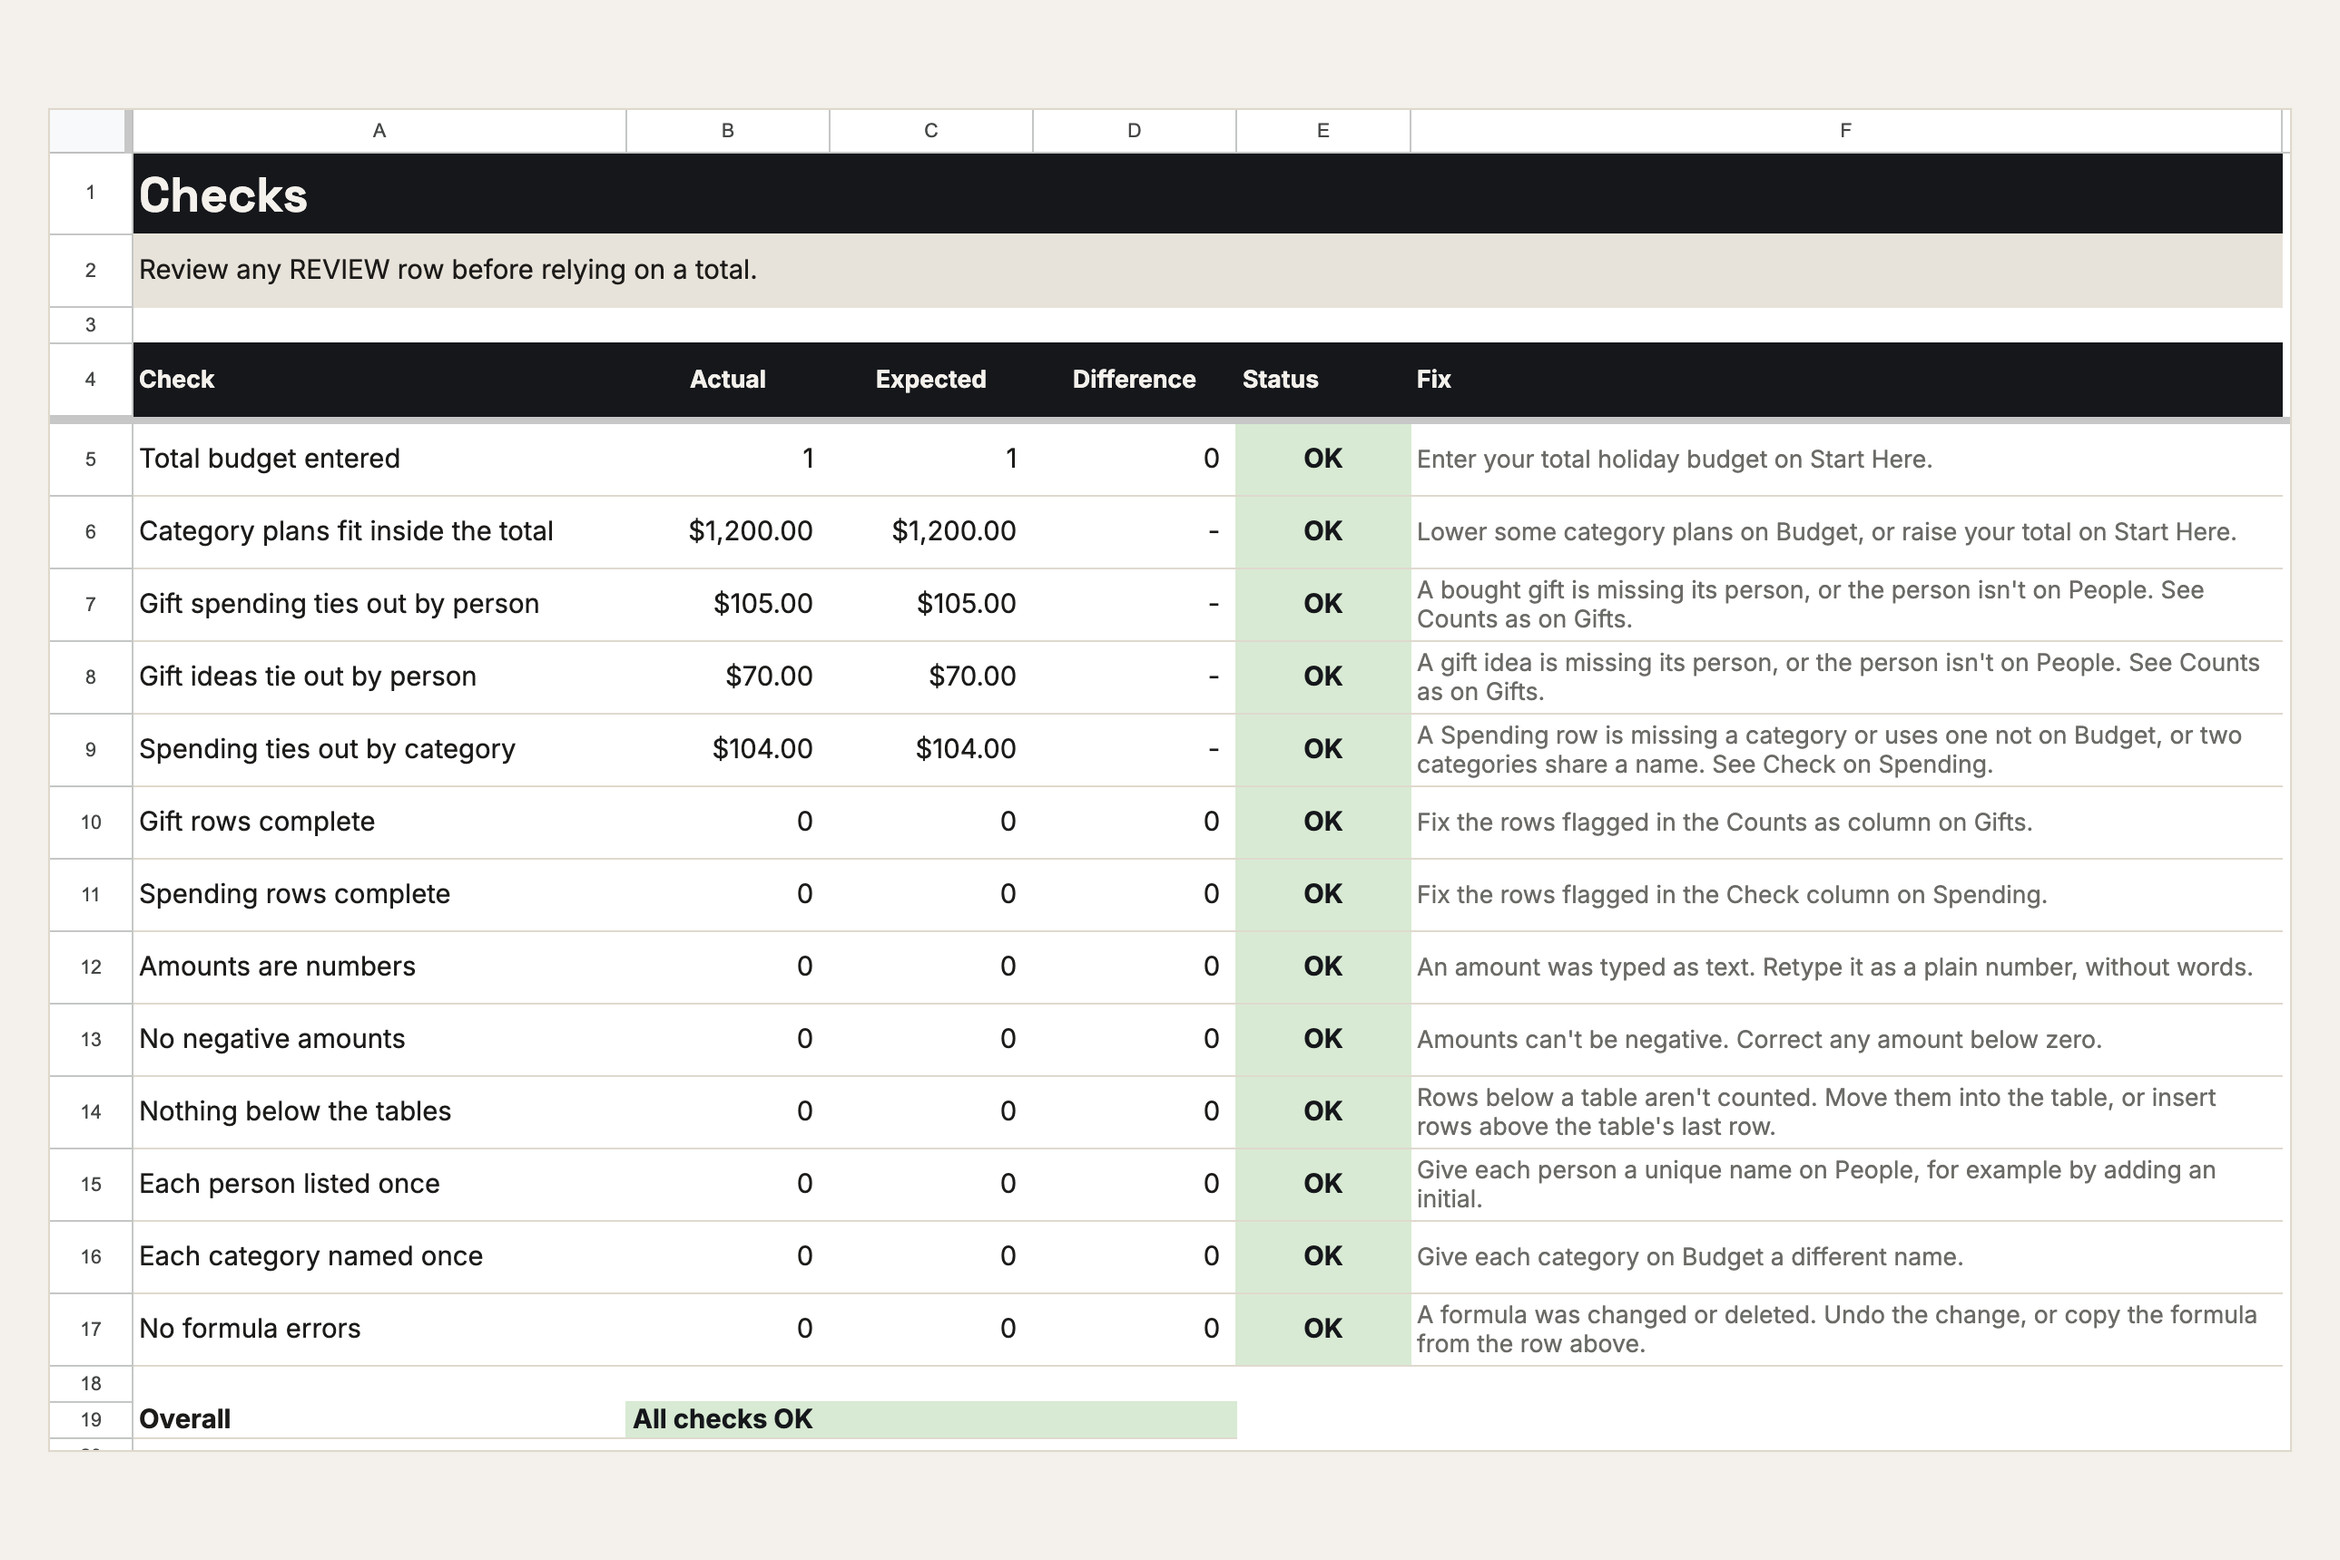The image size is (2340, 1560).
Task: Click 'Amounts are numbers' cell
Action: point(379,967)
